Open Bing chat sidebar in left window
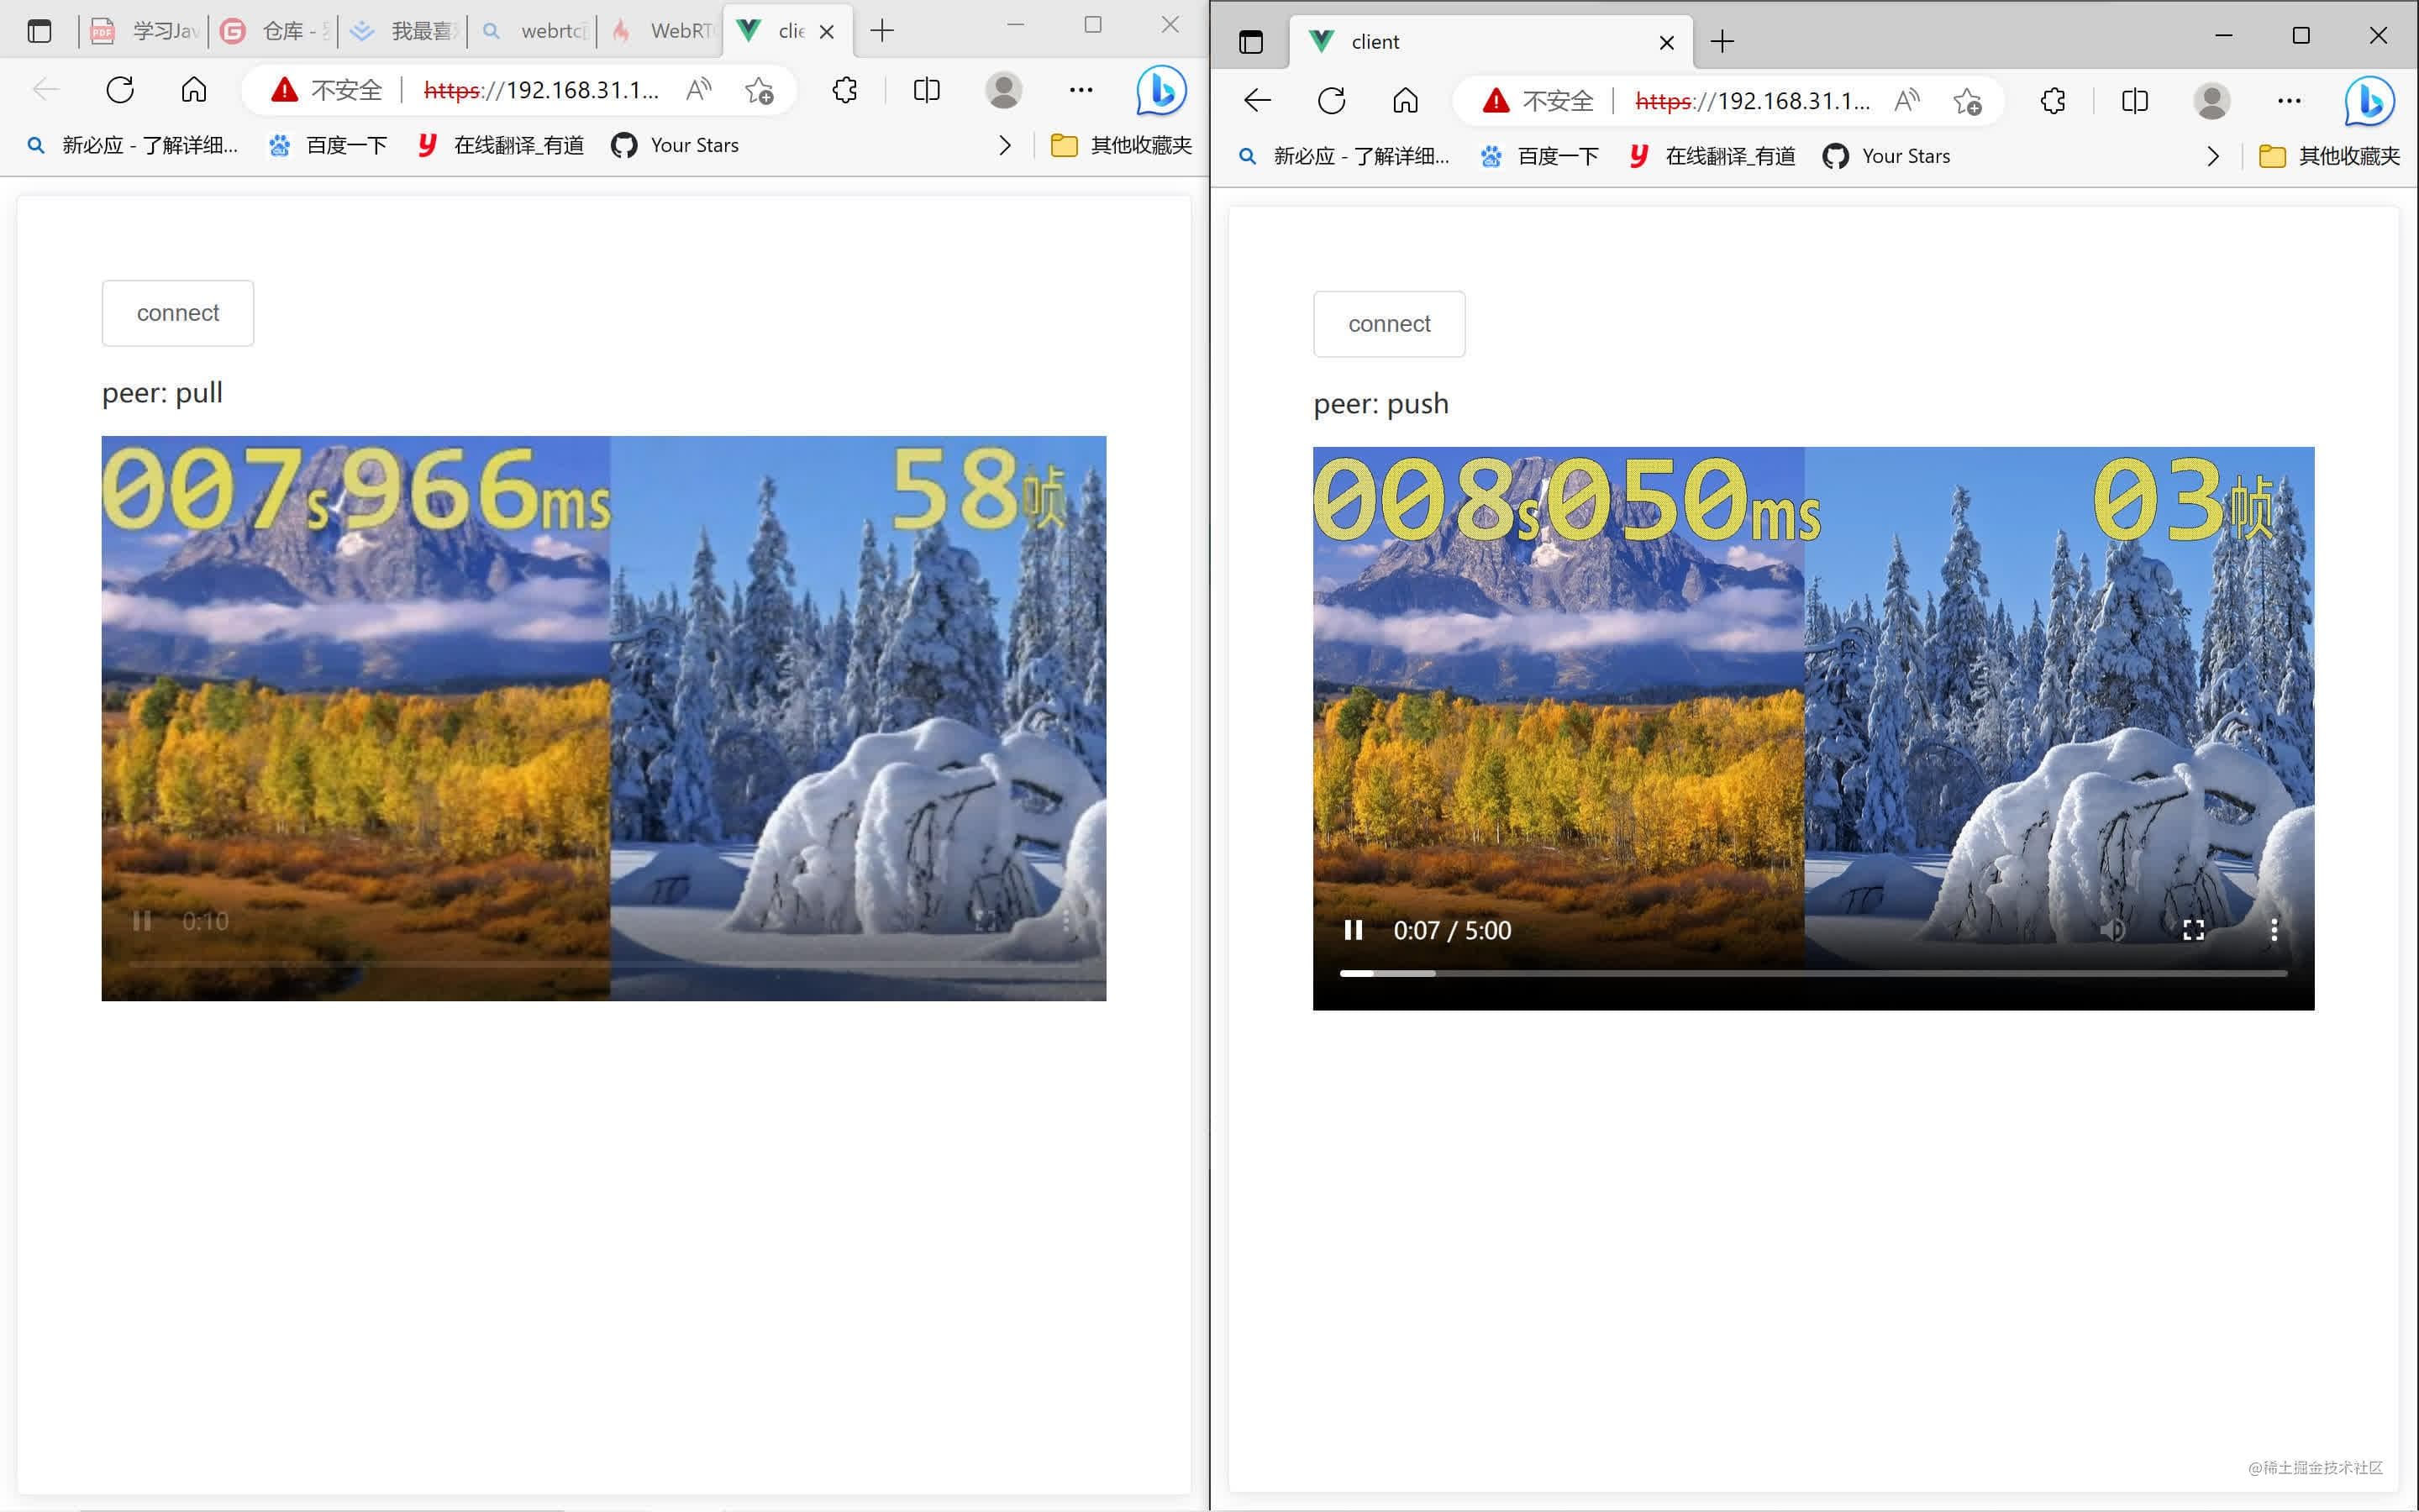The image size is (2419, 1512). 1161,91
